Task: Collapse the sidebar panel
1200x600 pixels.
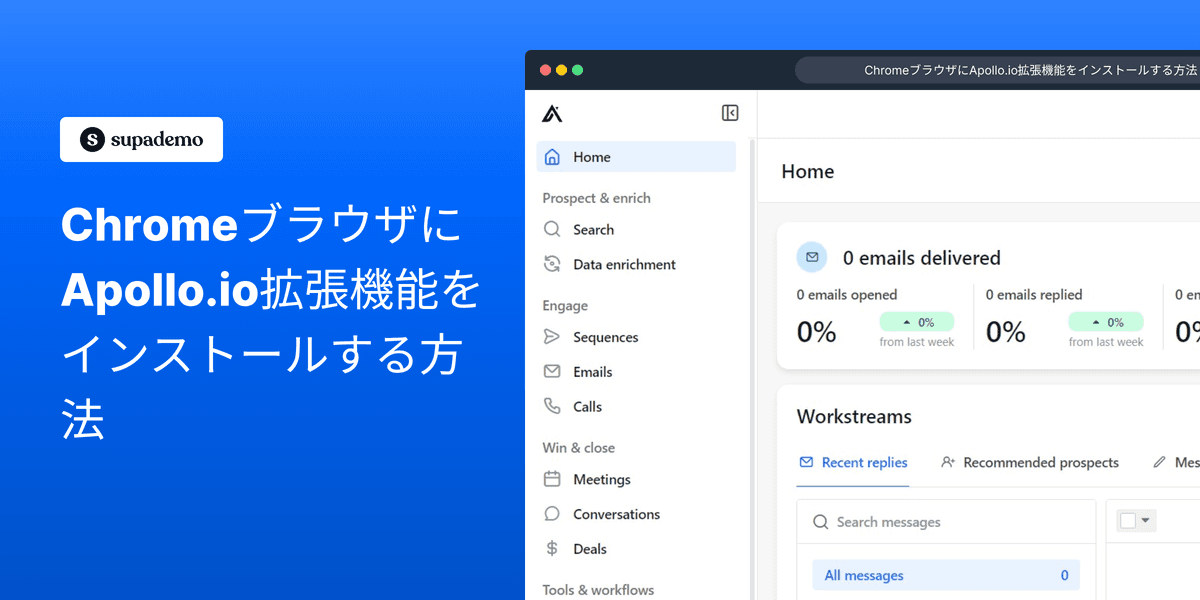Action: coord(731,113)
